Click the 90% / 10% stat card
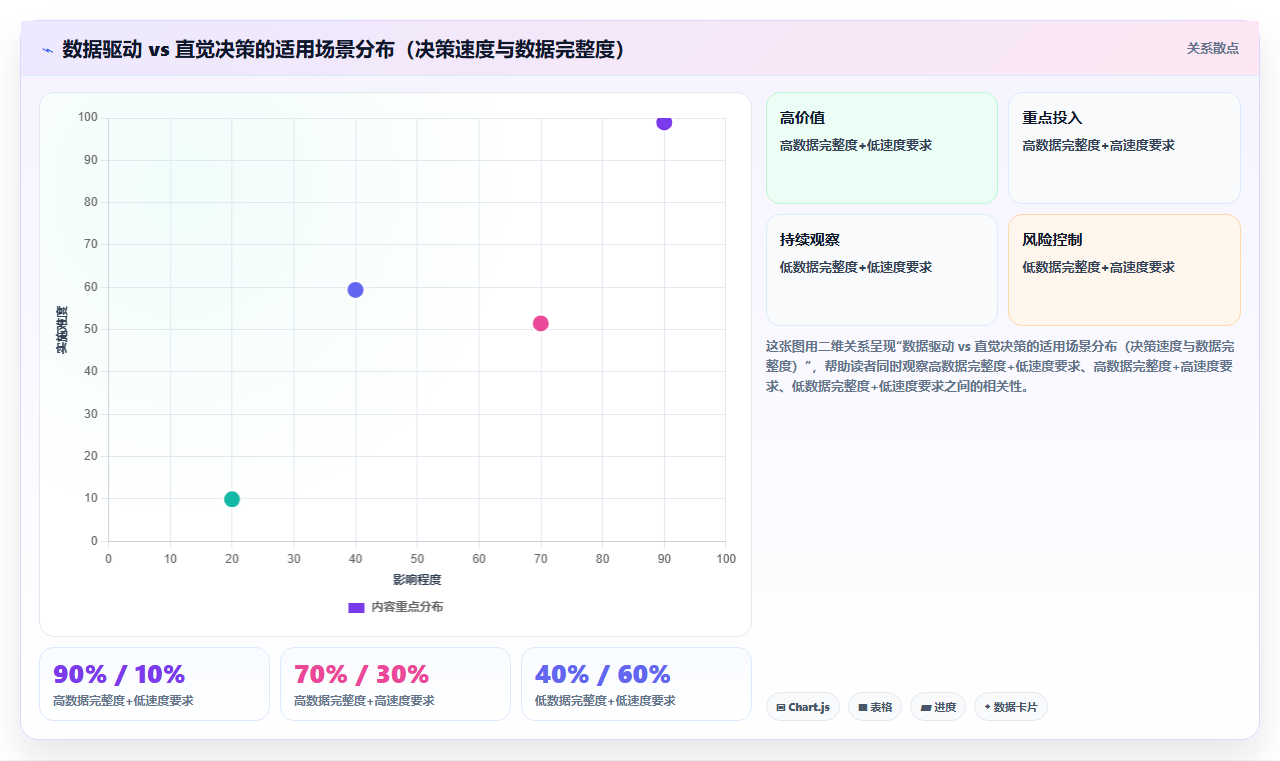This screenshot has width=1280, height=761. pyautogui.click(x=154, y=684)
